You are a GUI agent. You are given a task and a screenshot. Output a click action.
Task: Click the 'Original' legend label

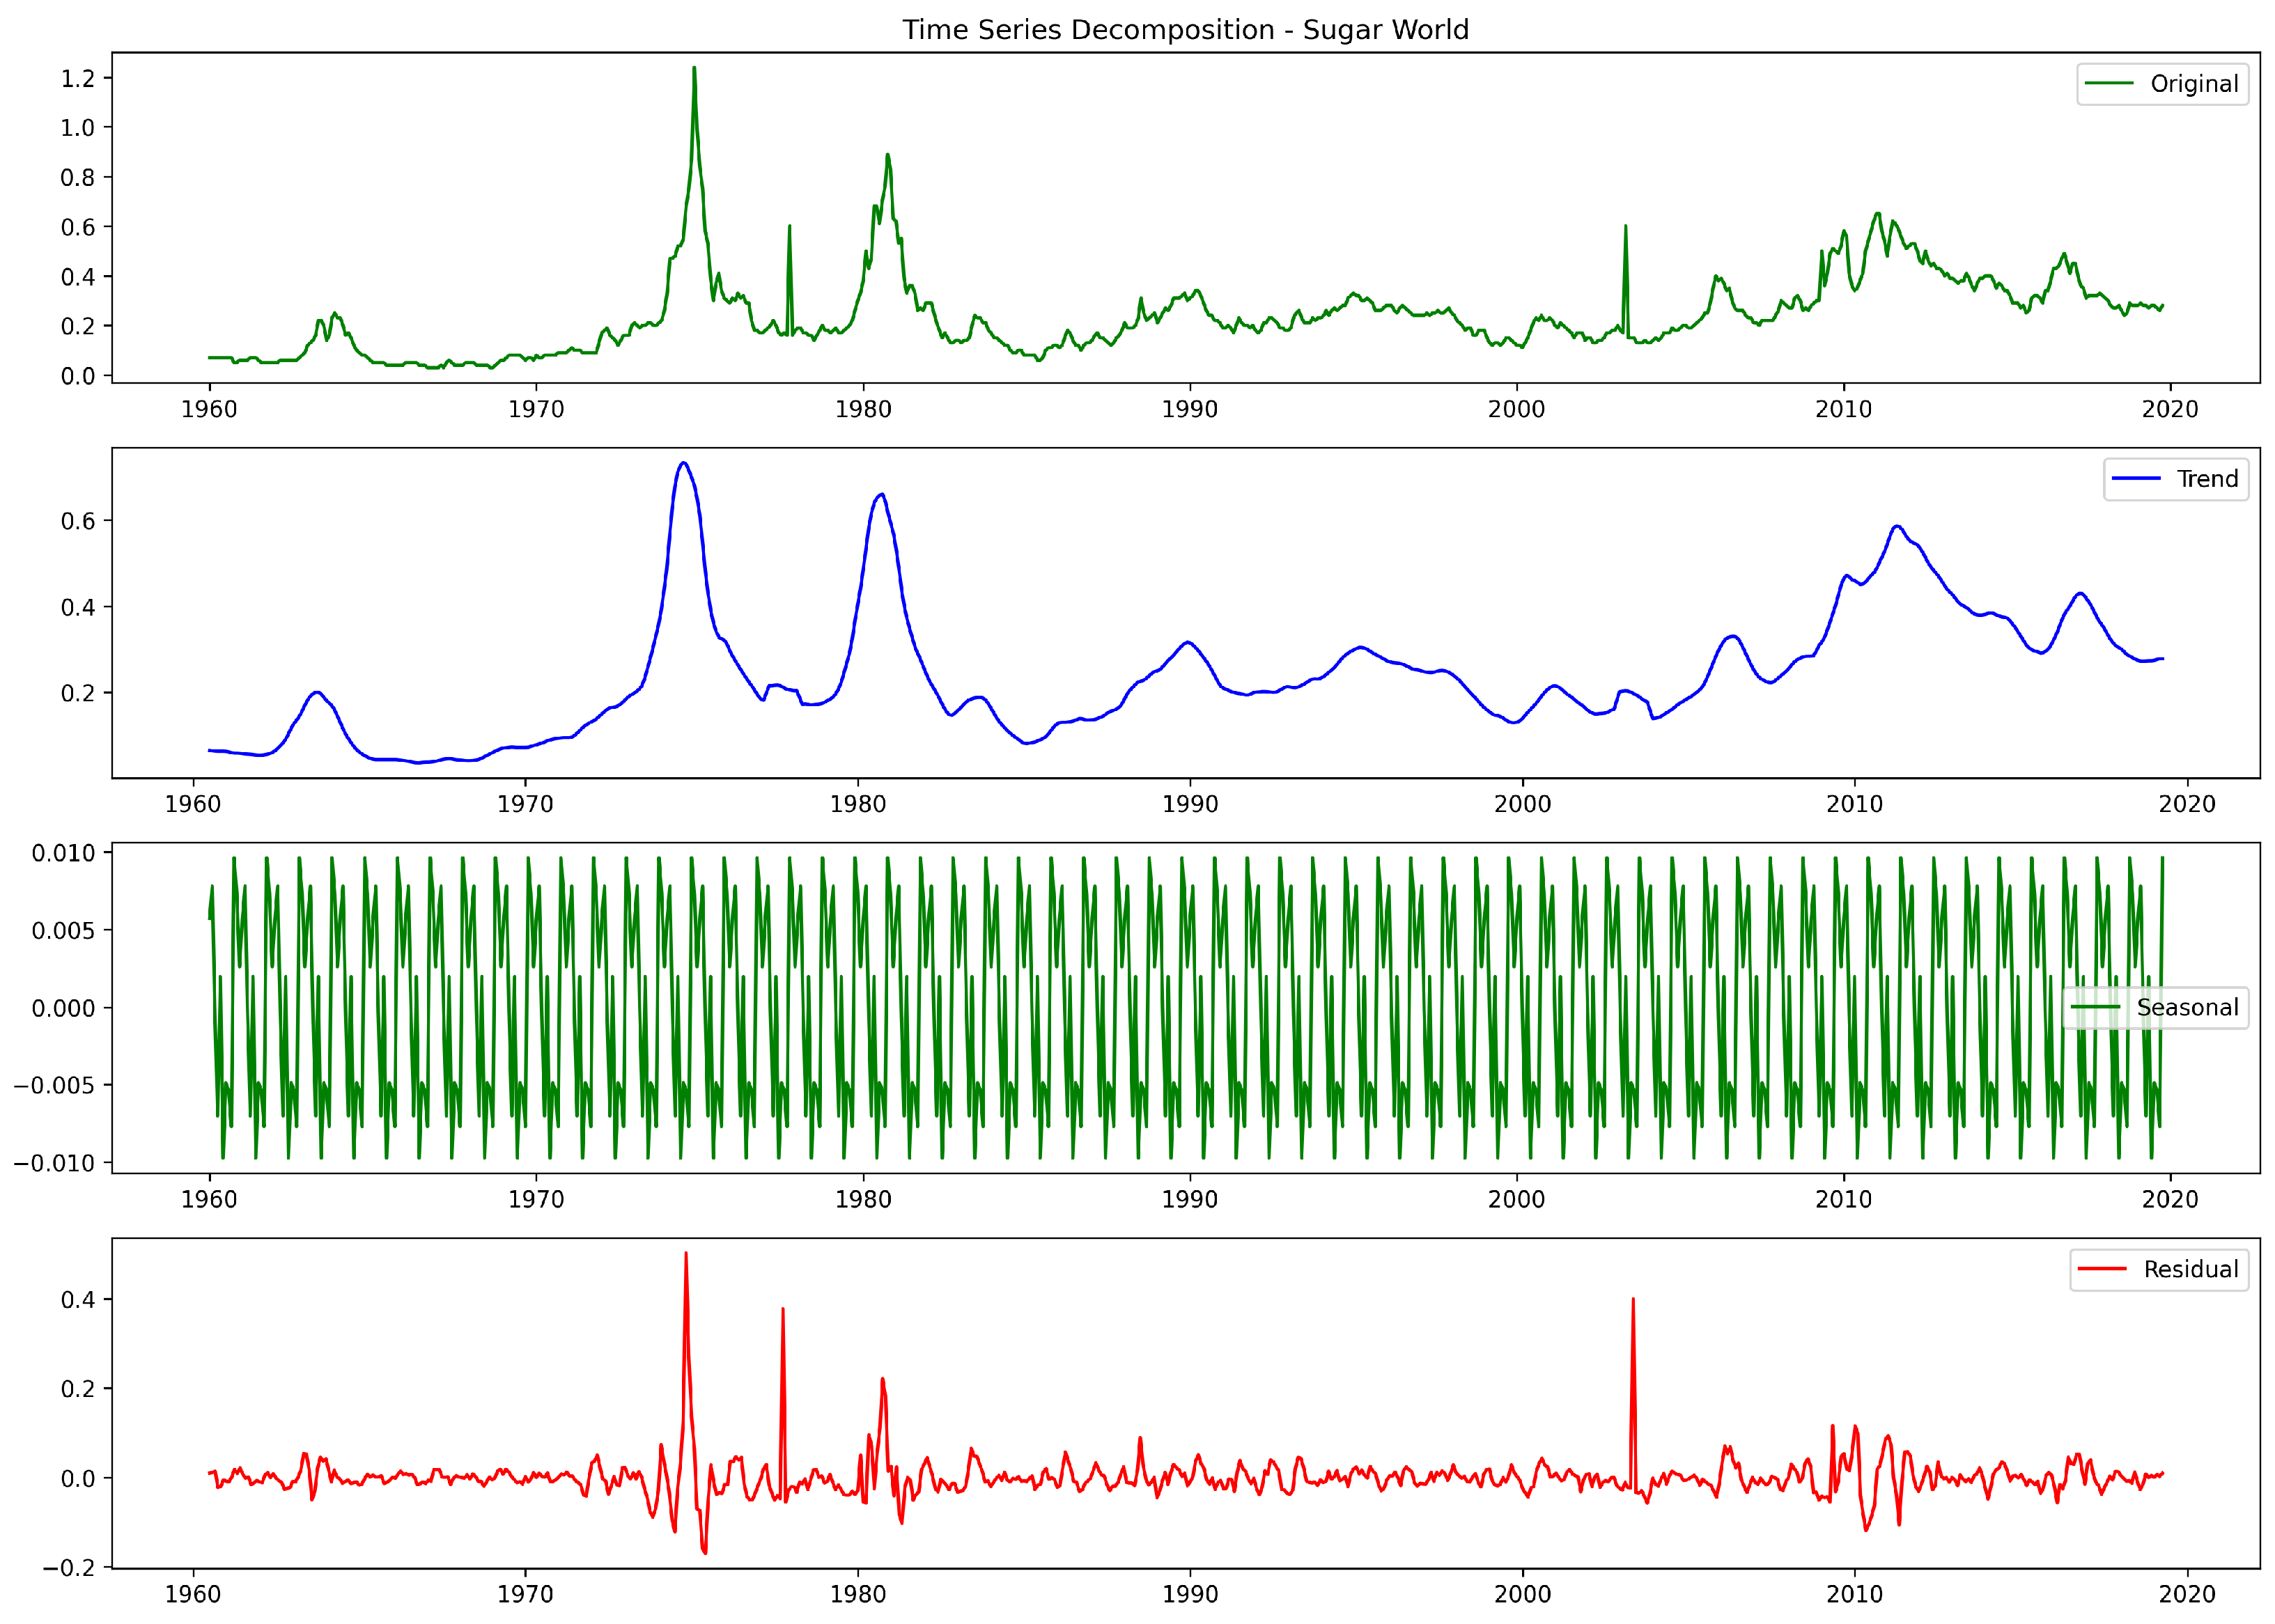[2194, 84]
